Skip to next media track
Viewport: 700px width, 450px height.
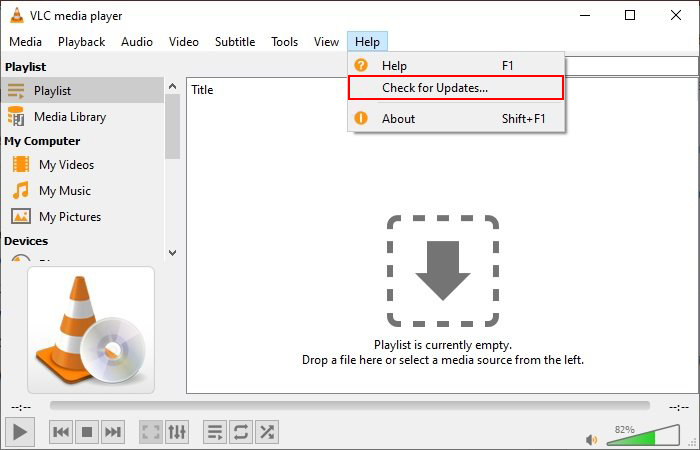[112, 432]
